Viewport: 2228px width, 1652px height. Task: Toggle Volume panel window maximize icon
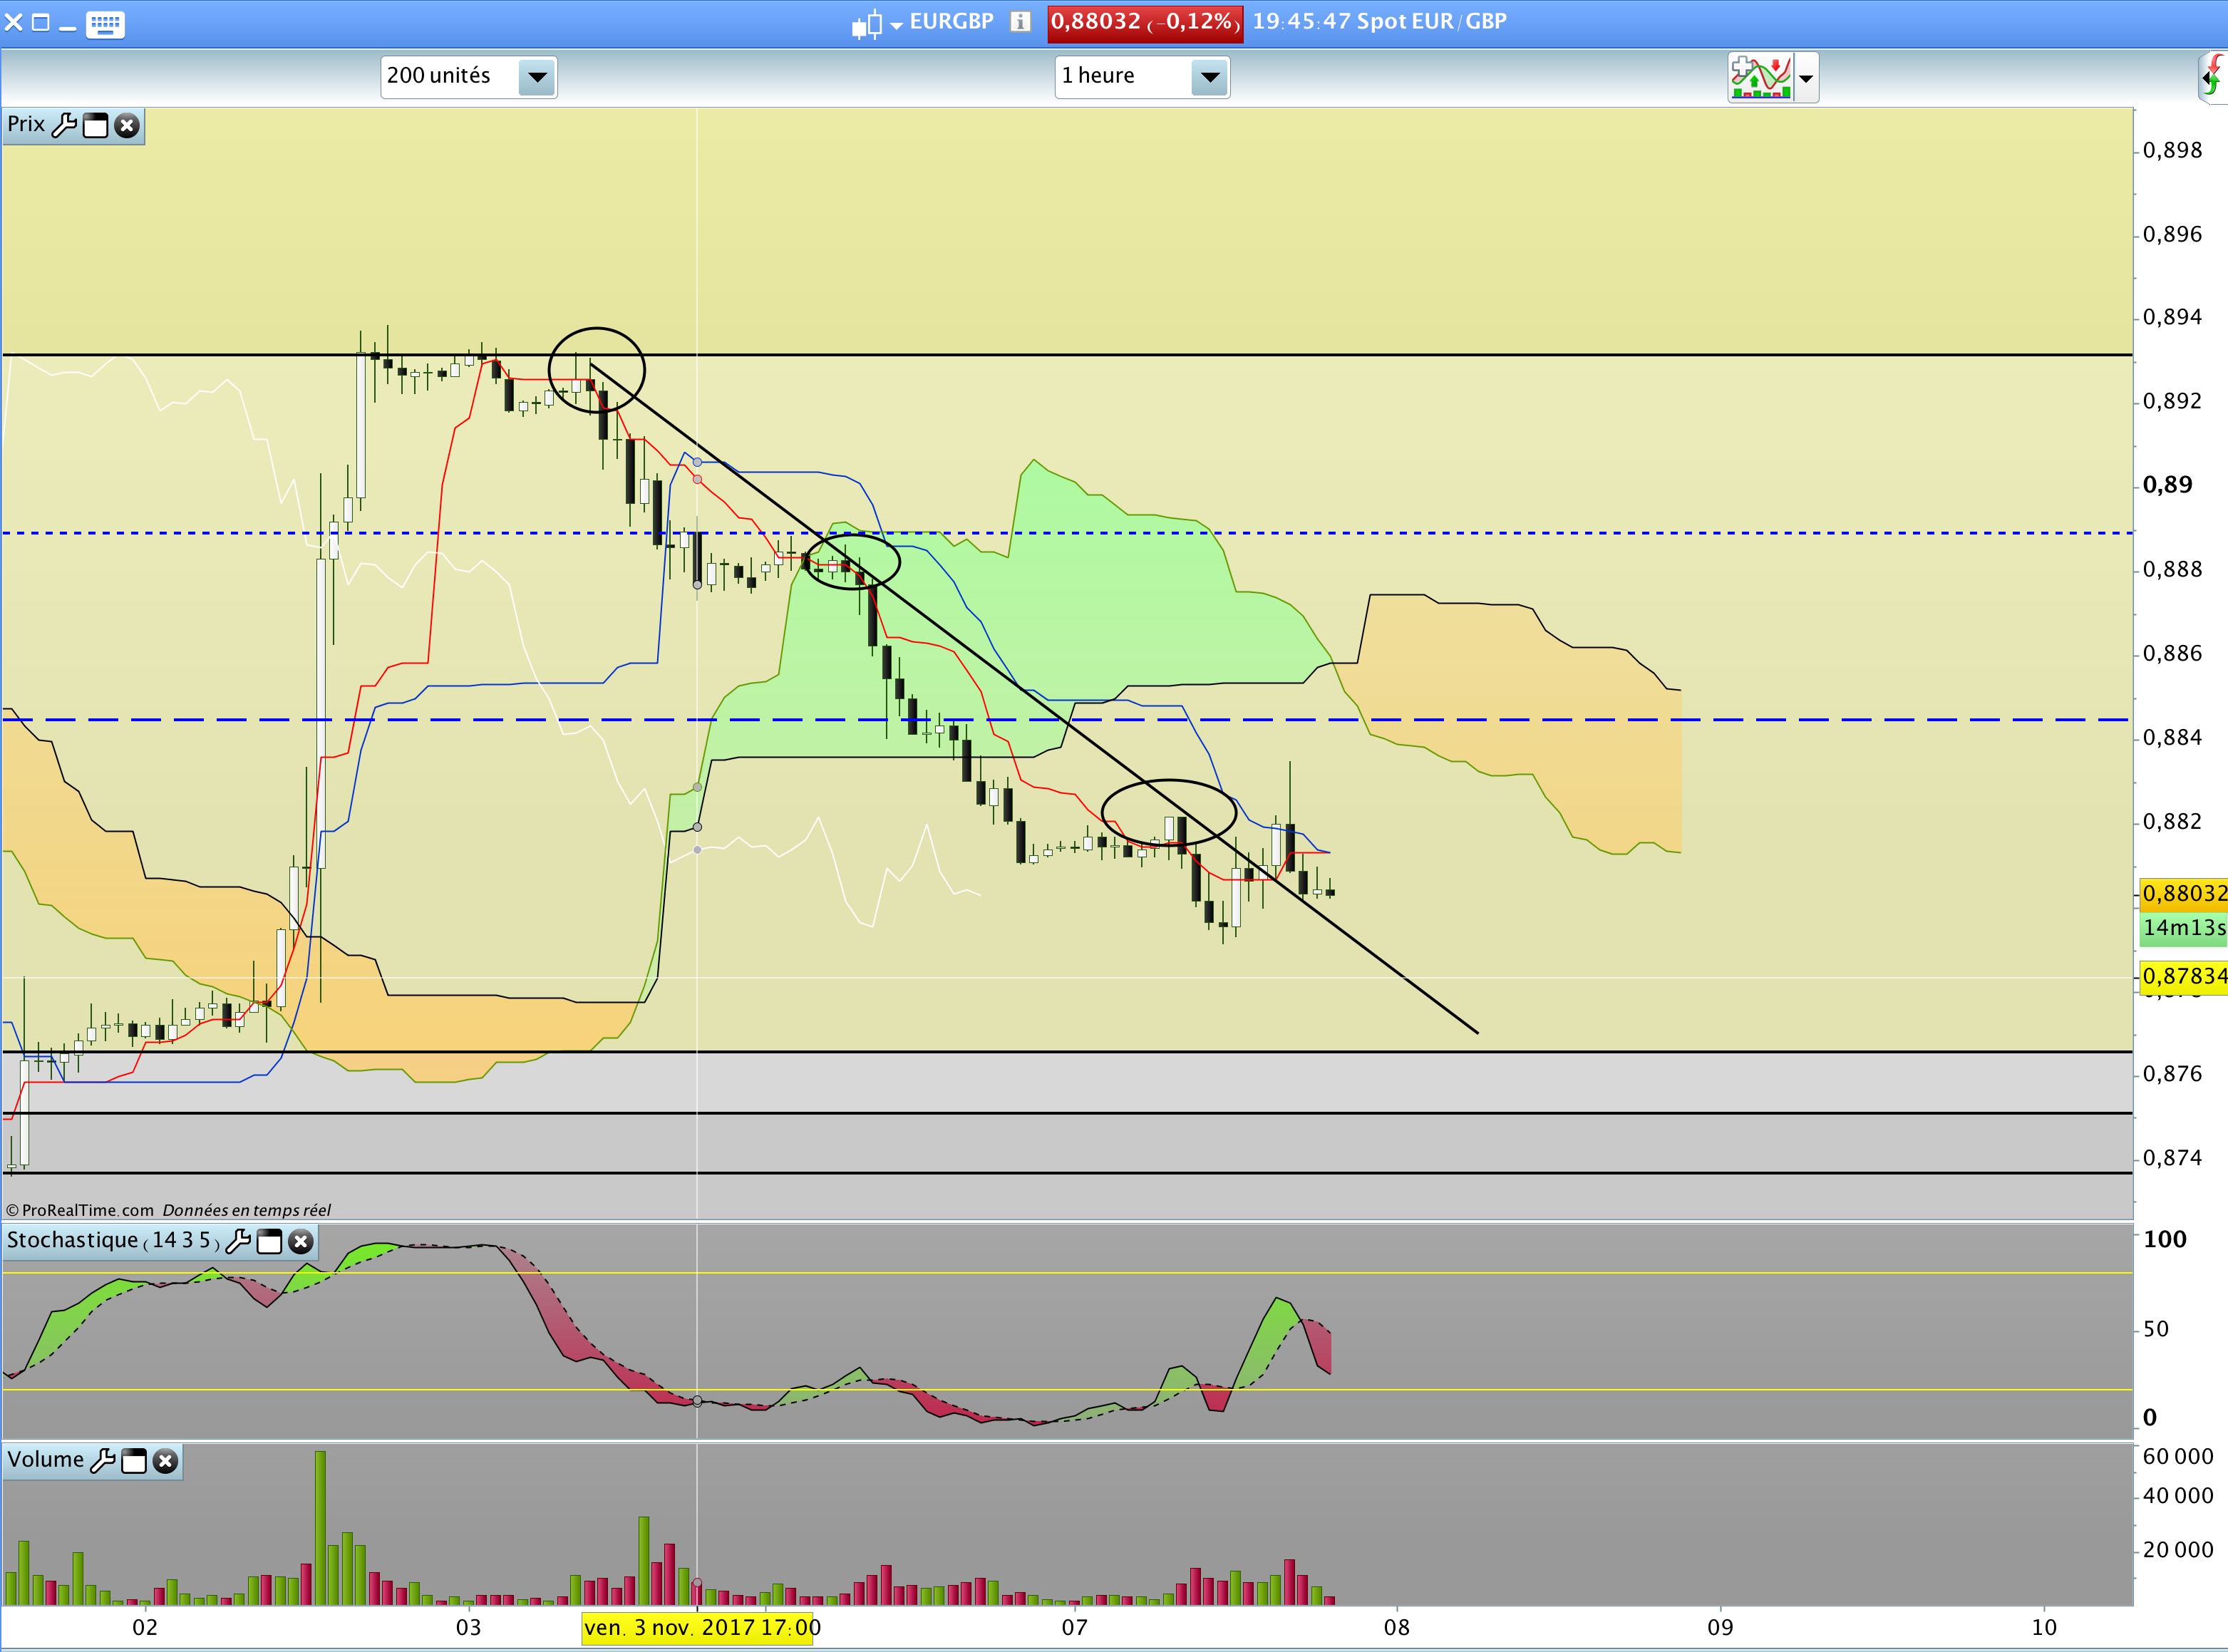click(x=134, y=1460)
